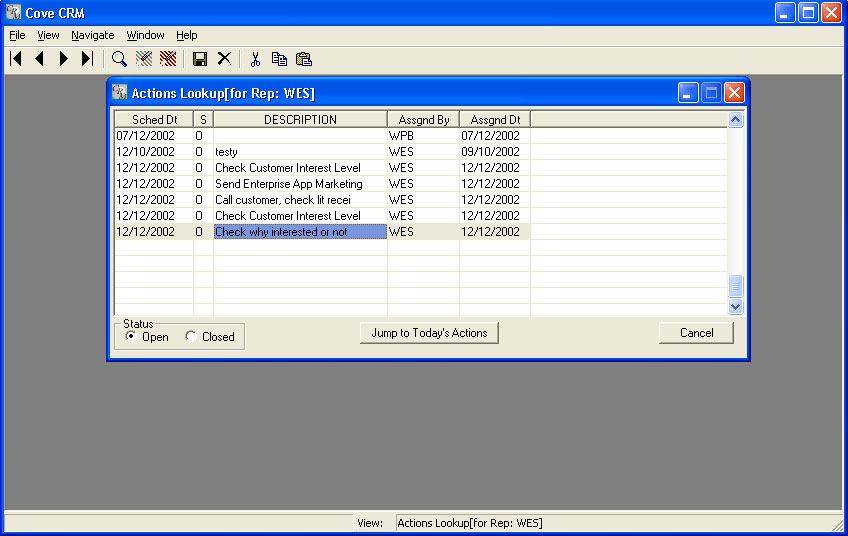
Task: Delete record with X toolbar icon
Action: pyautogui.click(x=224, y=58)
